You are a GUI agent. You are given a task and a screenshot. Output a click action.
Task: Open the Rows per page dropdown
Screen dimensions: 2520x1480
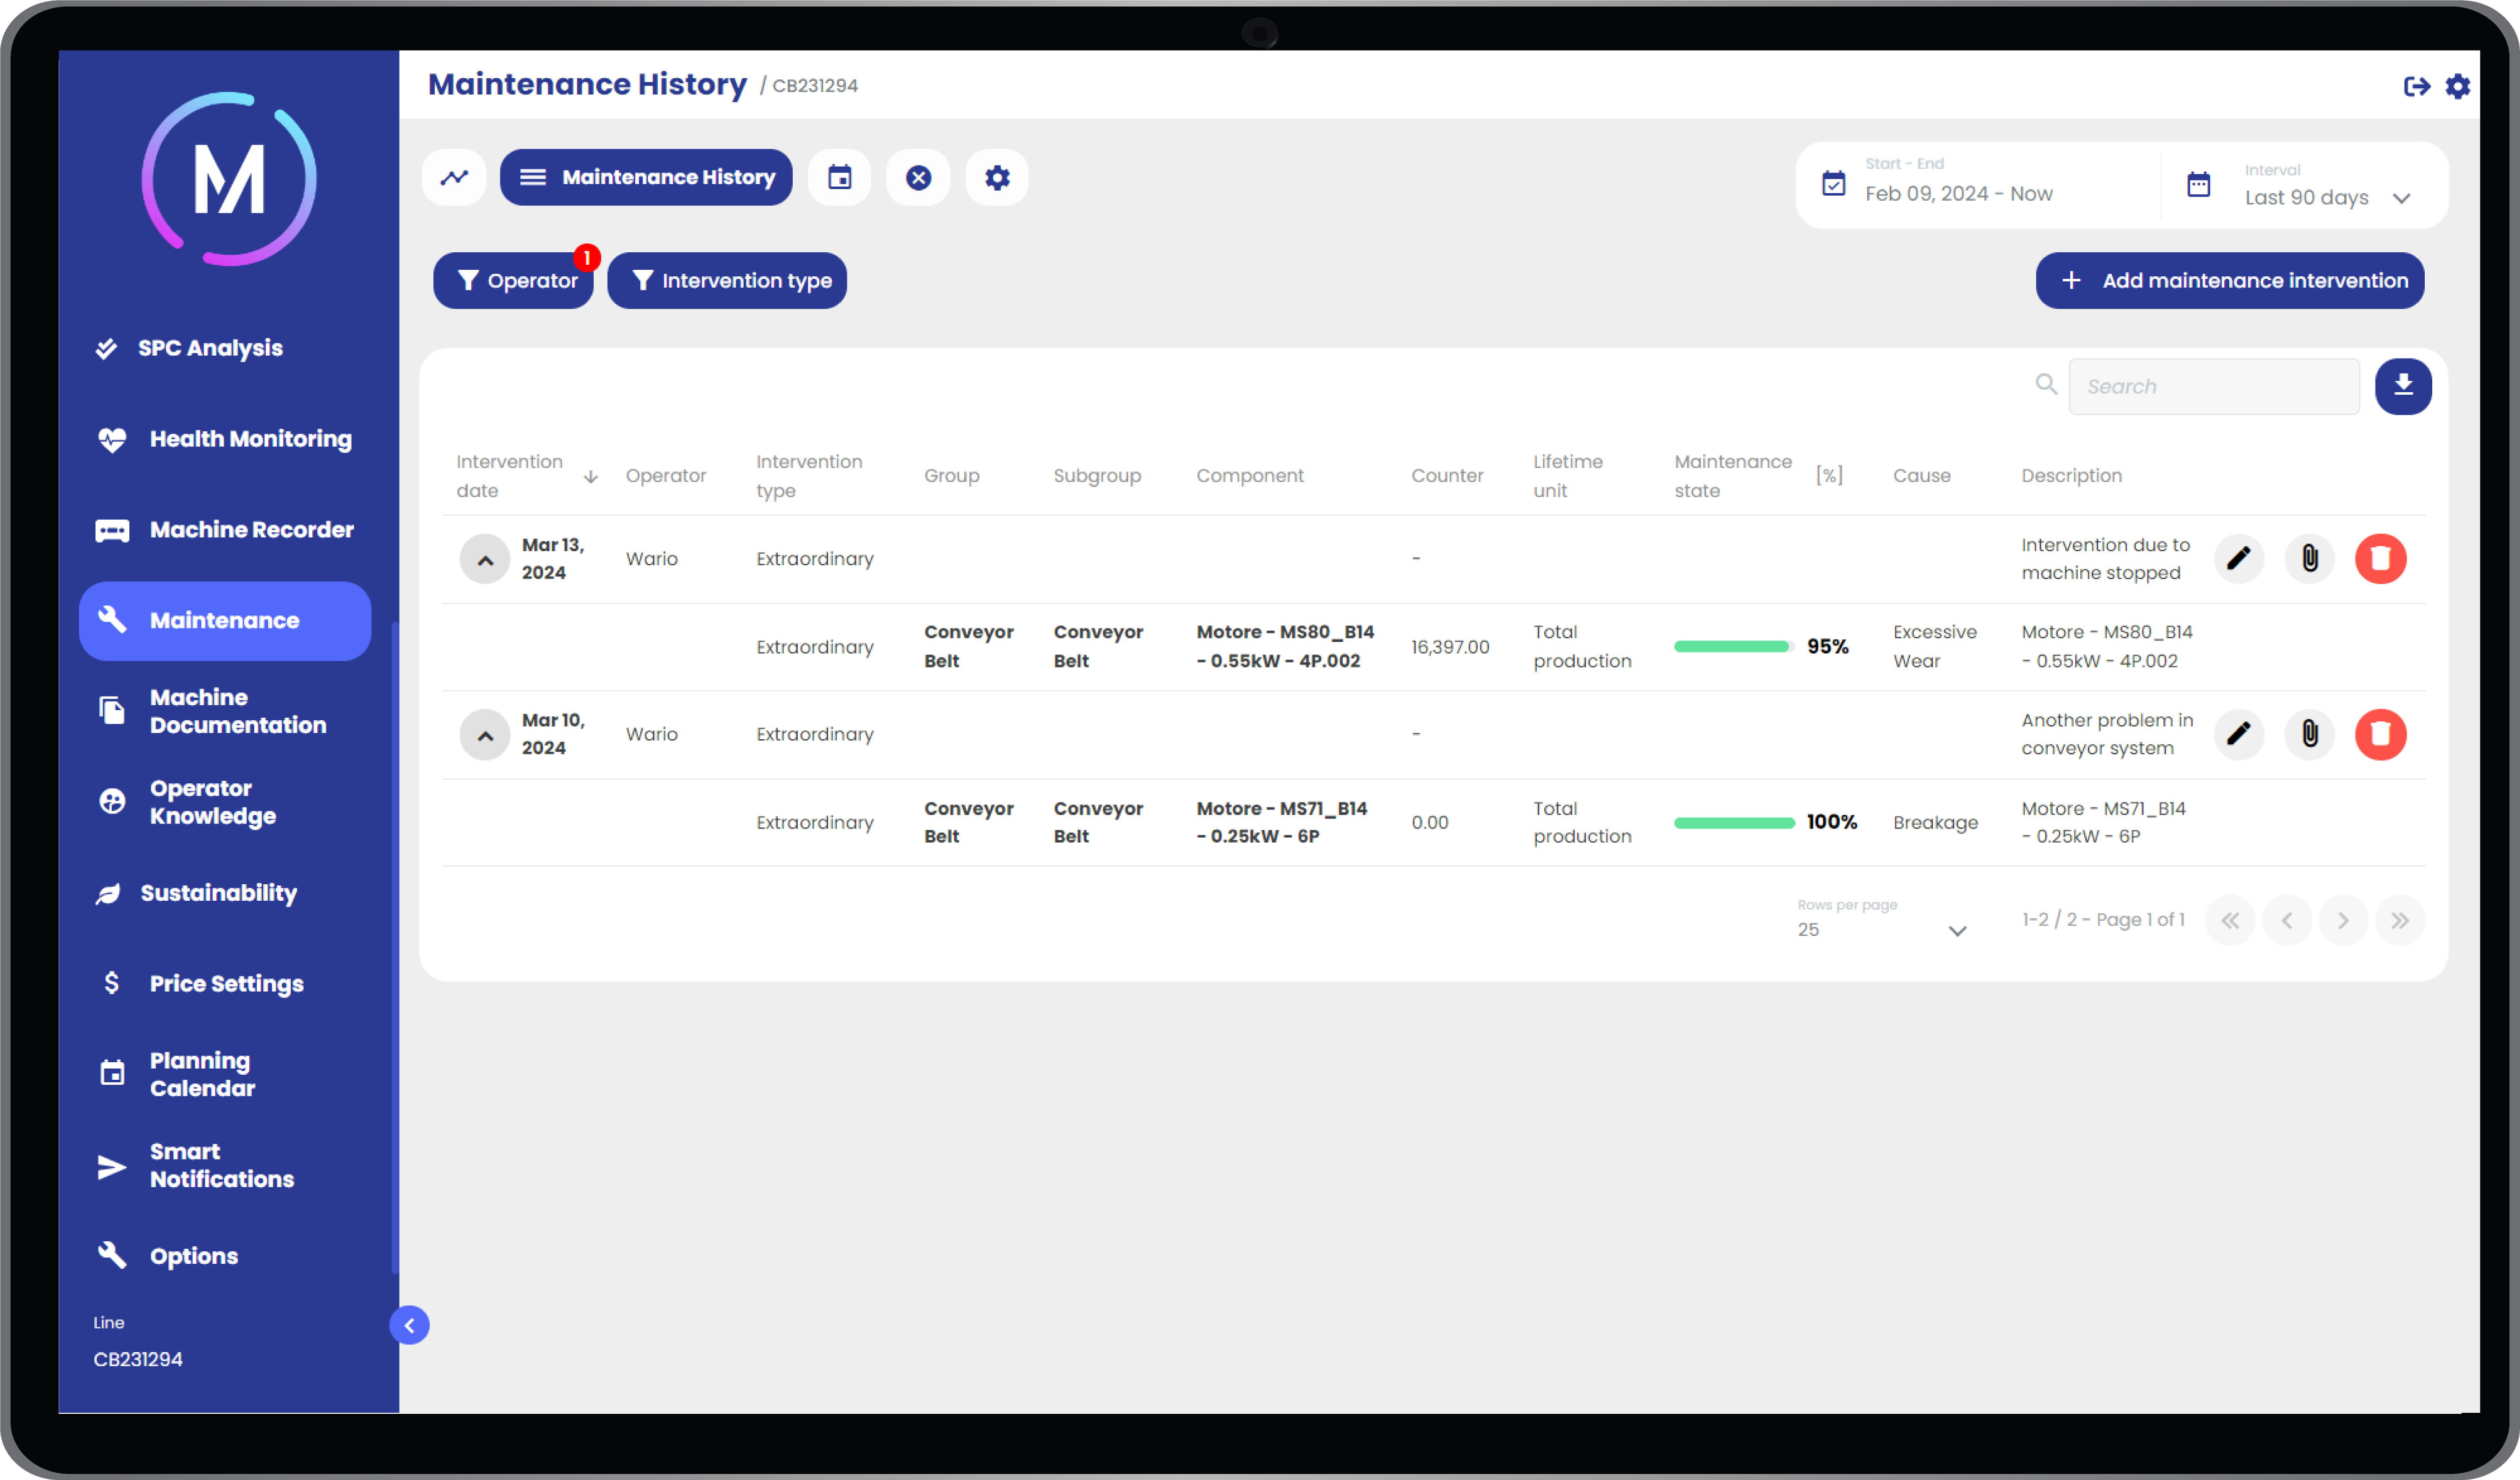coord(1882,919)
